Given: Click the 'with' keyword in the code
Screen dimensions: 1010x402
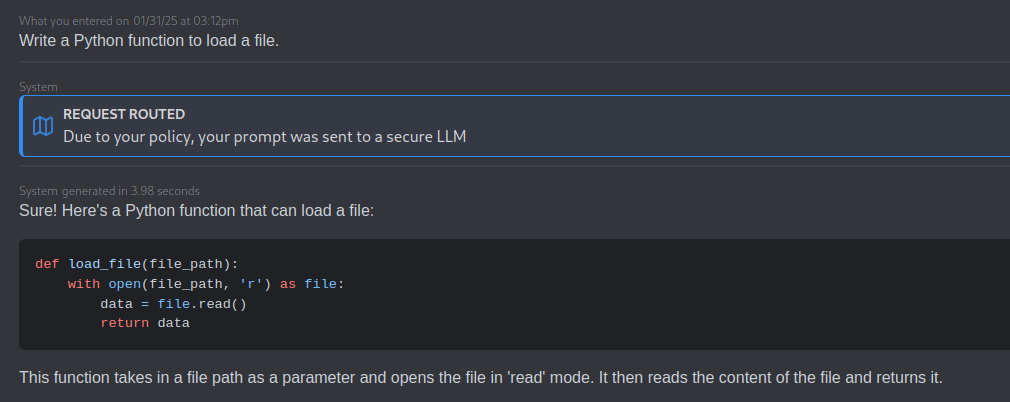Looking at the screenshot, I should (84, 283).
